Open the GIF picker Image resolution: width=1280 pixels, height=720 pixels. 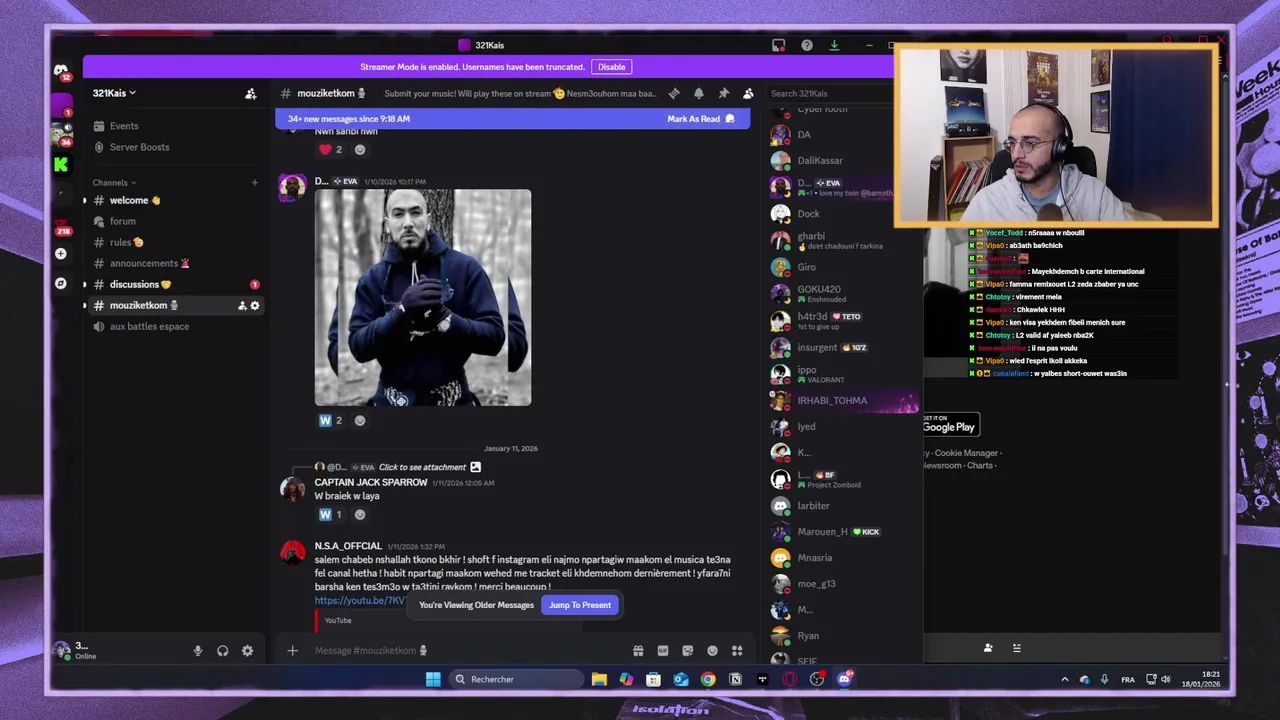coord(662,651)
